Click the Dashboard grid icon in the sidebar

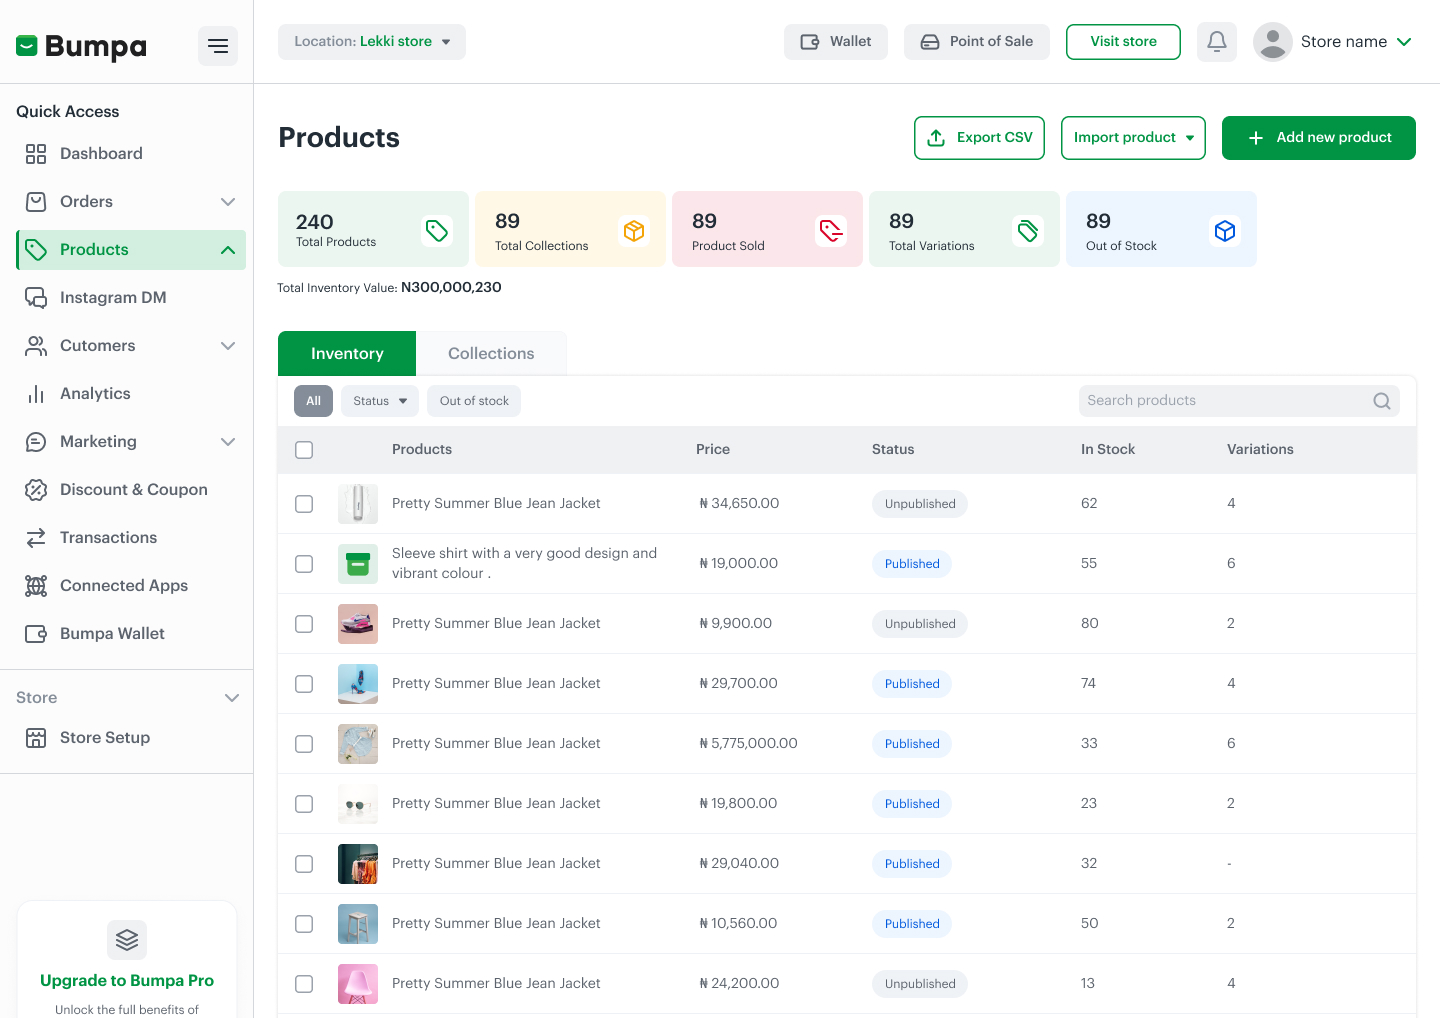click(36, 154)
